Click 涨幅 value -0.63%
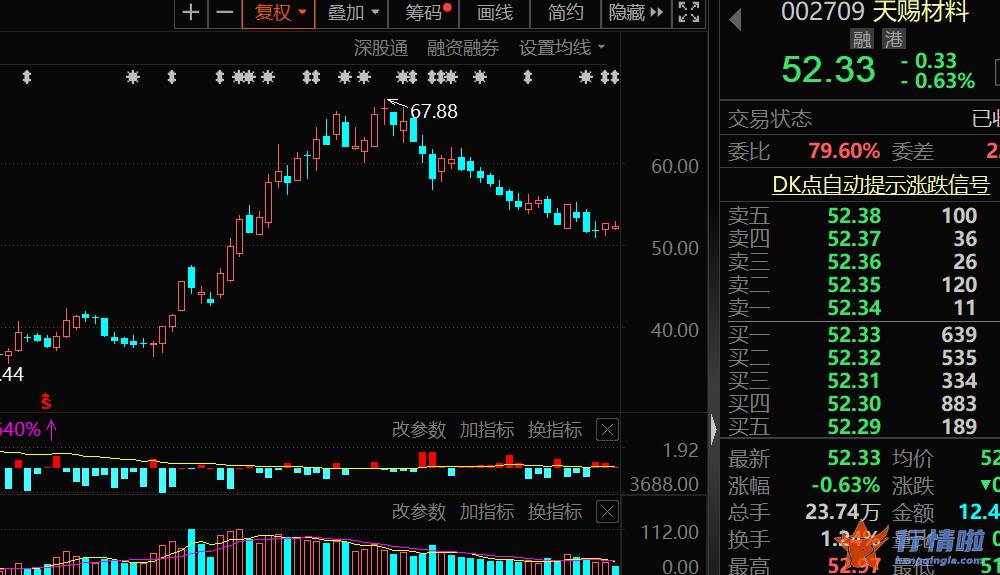The image size is (1000, 575). click(x=845, y=485)
